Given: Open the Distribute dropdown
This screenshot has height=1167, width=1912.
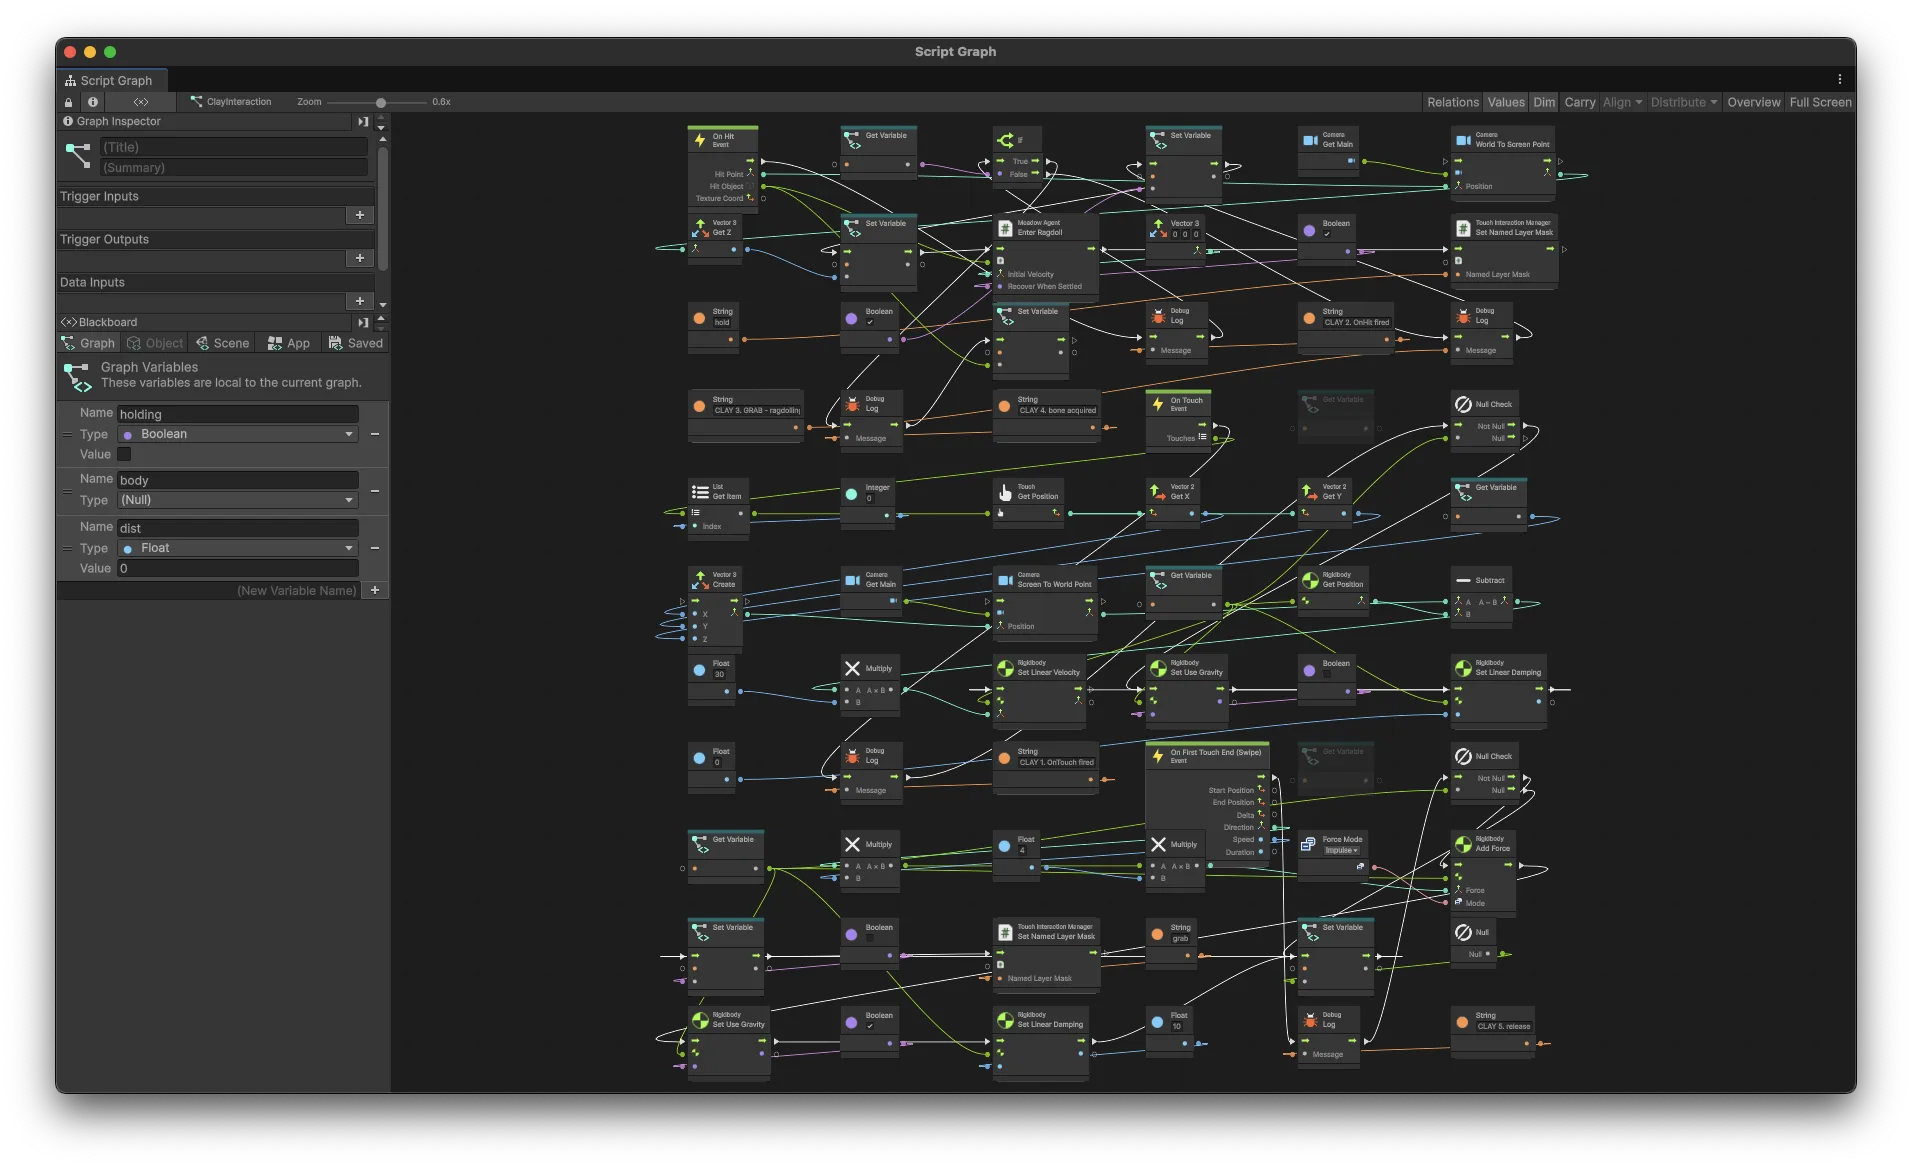Looking at the screenshot, I should coord(1684,102).
